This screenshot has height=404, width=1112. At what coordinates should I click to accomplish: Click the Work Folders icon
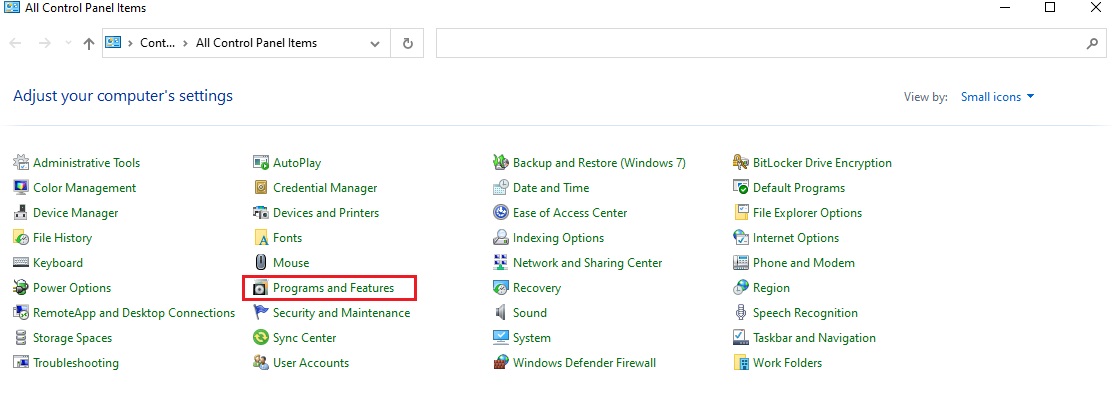click(741, 363)
